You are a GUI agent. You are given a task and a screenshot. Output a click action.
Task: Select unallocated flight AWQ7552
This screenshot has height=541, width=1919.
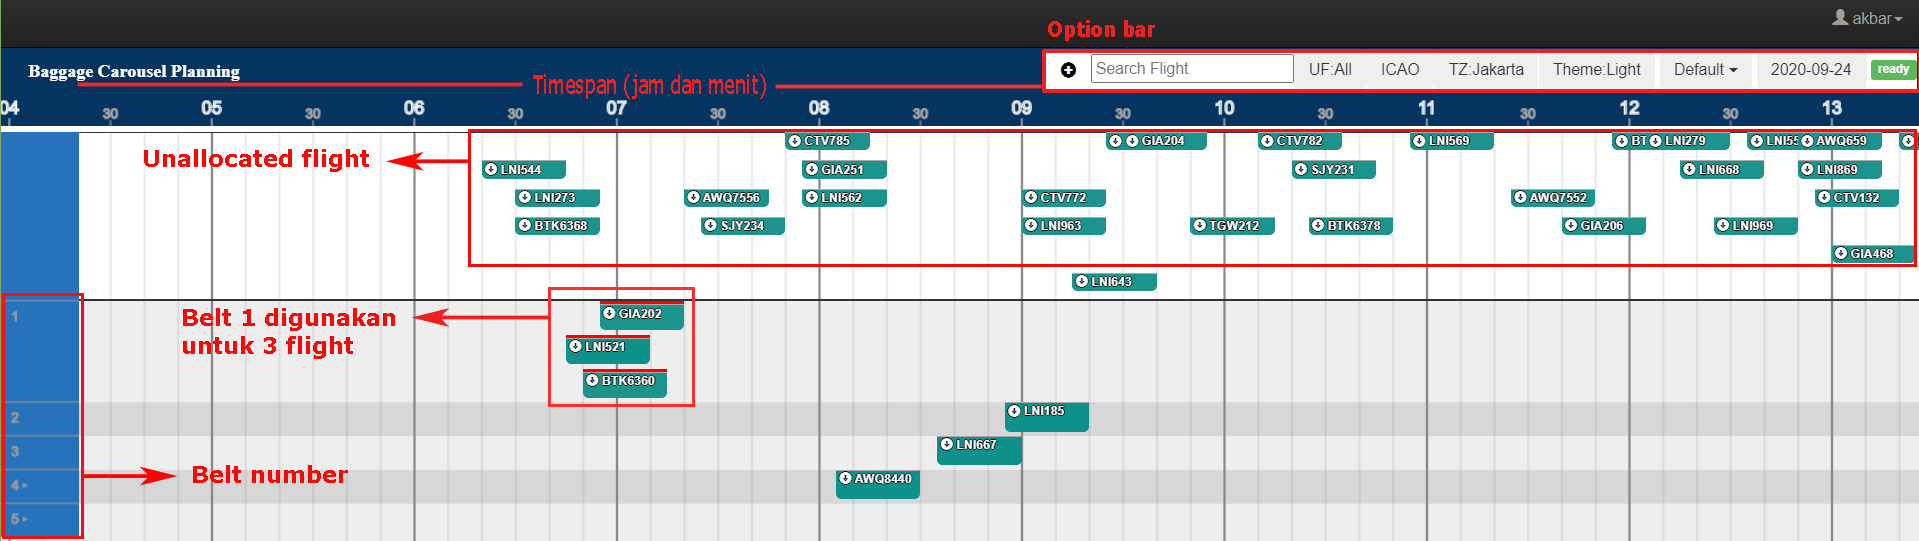pos(1553,198)
